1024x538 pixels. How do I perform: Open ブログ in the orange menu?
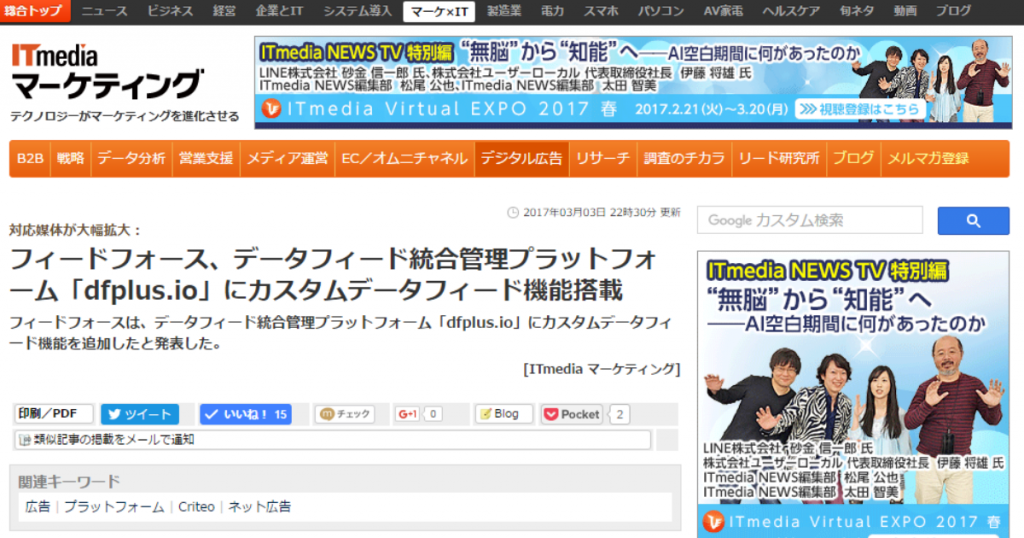point(853,159)
